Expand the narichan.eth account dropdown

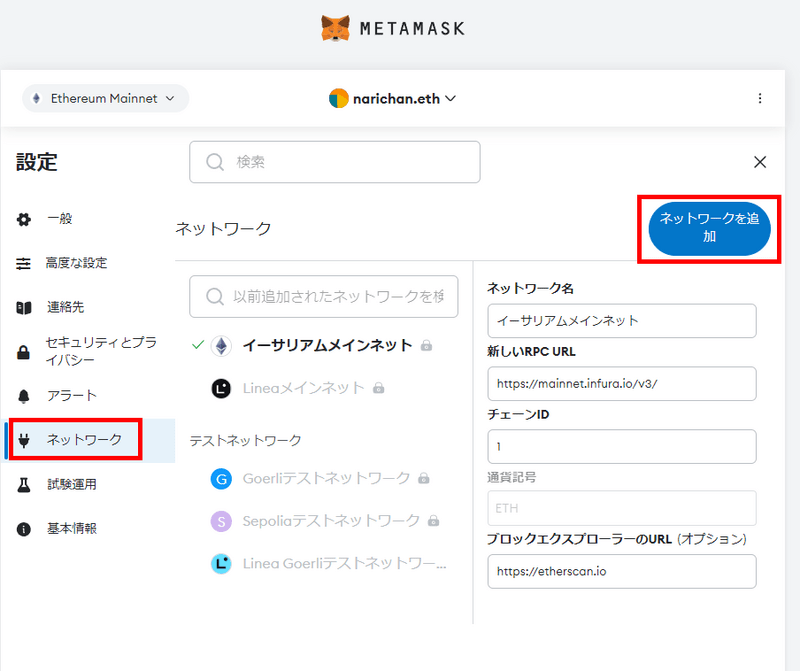[392, 98]
